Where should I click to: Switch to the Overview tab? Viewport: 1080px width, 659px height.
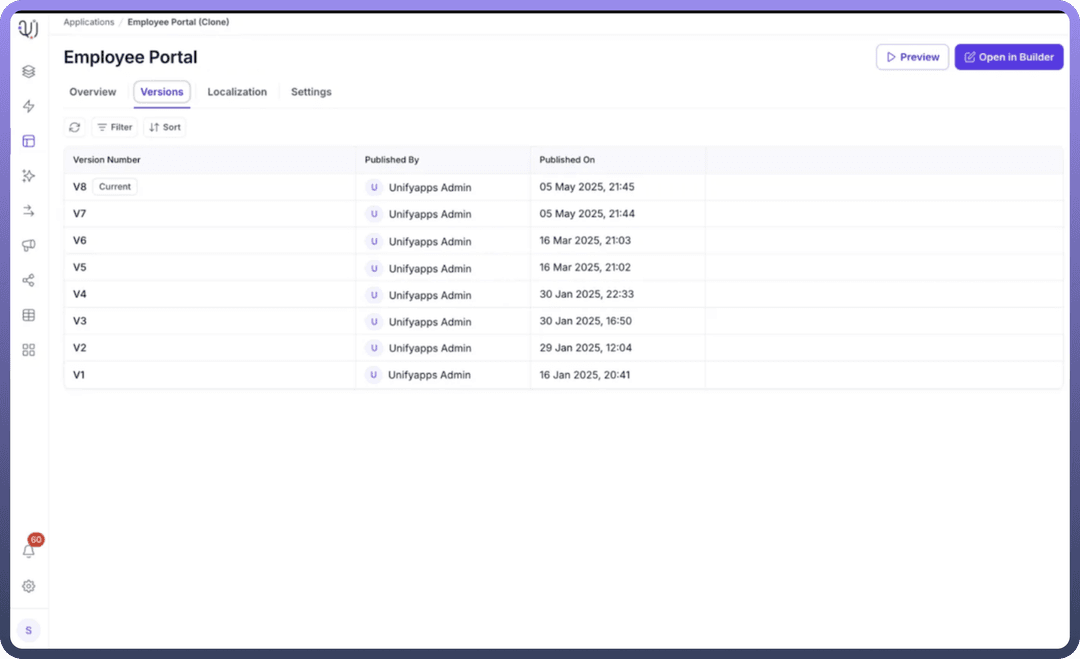pyautogui.click(x=93, y=92)
